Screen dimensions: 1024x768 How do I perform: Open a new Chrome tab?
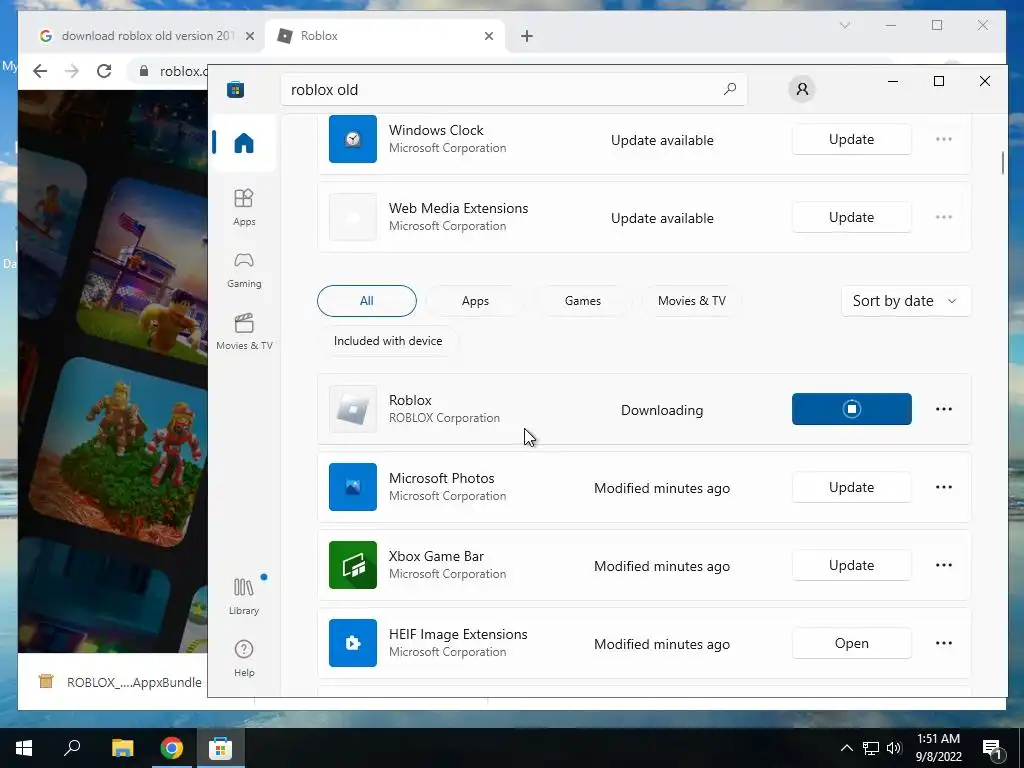pos(527,36)
